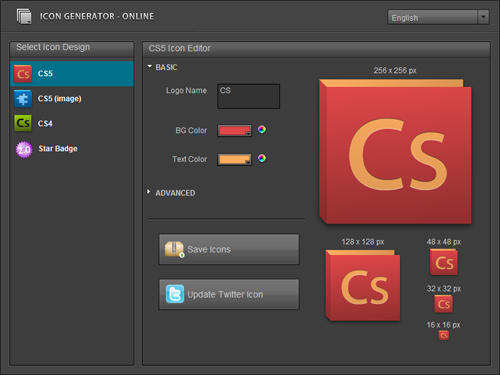Collapse the BASIC section
Viewport: 500px width, 375px height.
click(x=149, y=66)
